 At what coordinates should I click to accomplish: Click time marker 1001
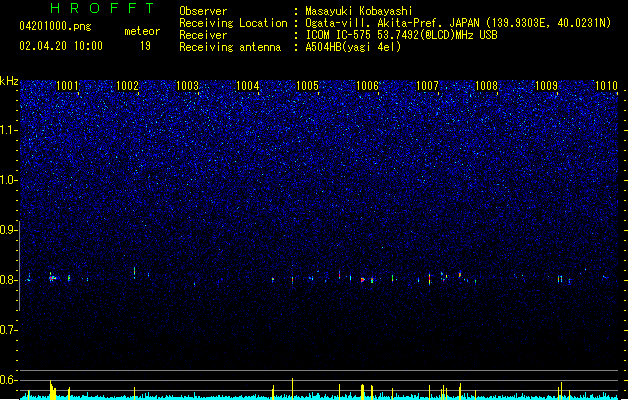tap(67, 86)
